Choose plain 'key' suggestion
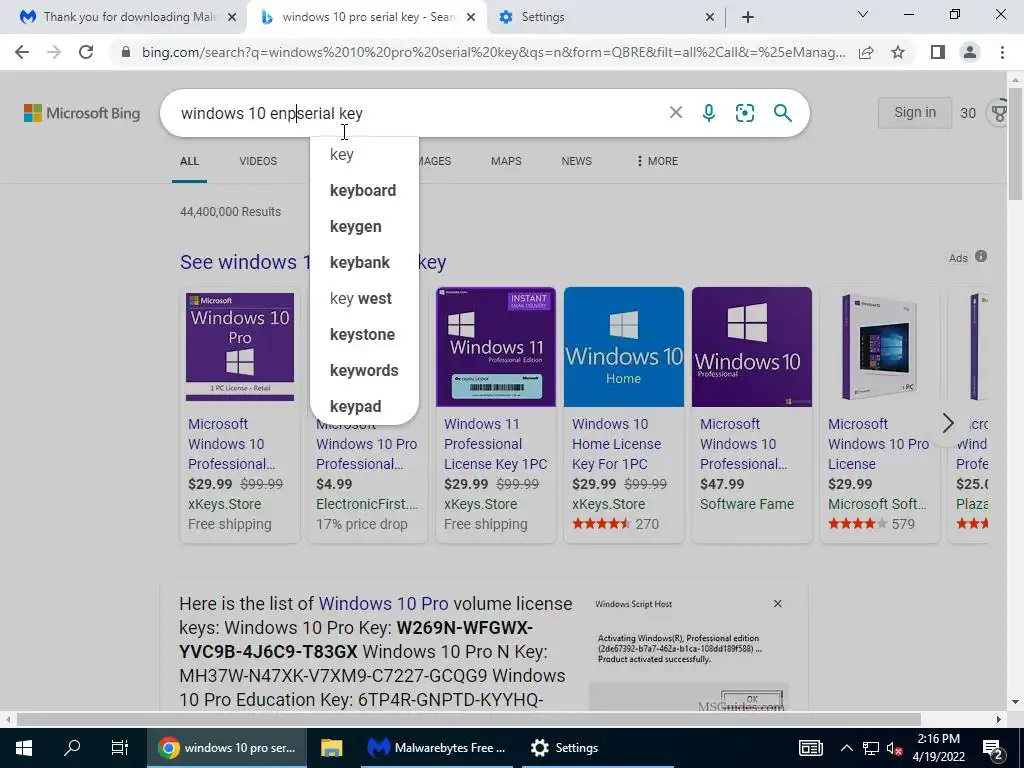The image size is (1024, 768). pos(364,154)
